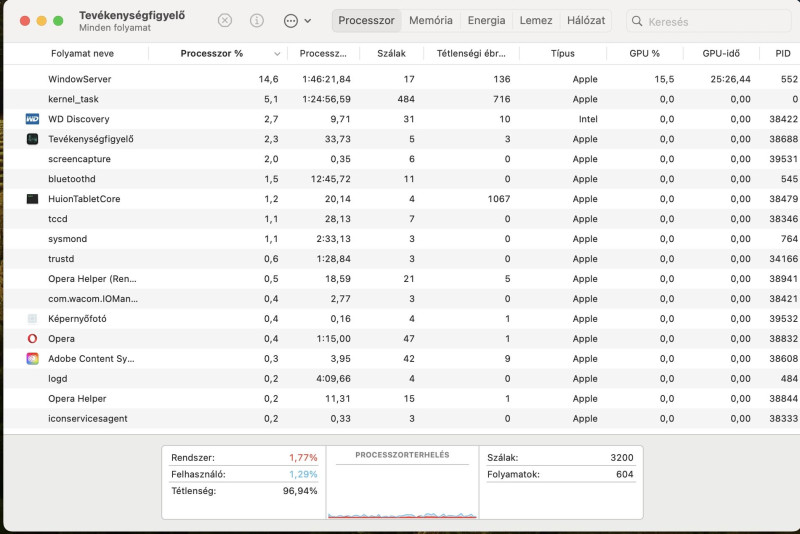This screenshot has width=800, height=534.
Task: Click WindowServer's 15,5 GPU % value
Action: tap(664, 79)
